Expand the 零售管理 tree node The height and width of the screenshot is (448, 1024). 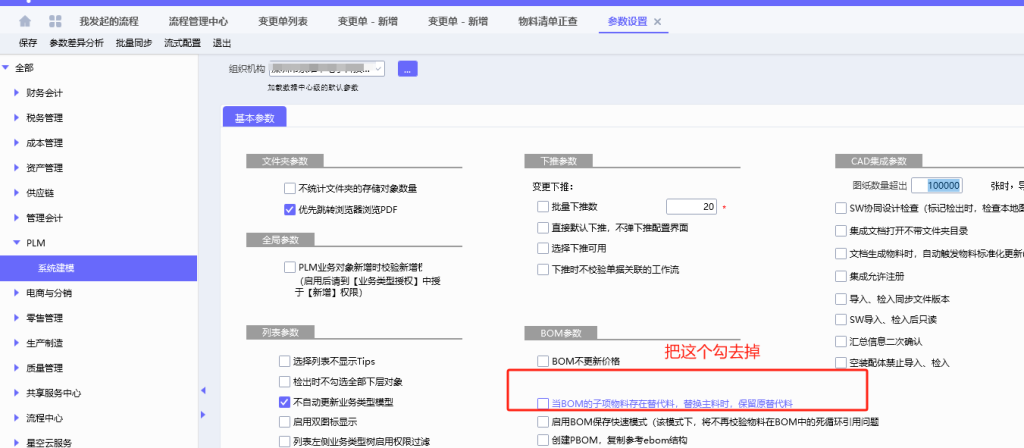tap(17, 318)
